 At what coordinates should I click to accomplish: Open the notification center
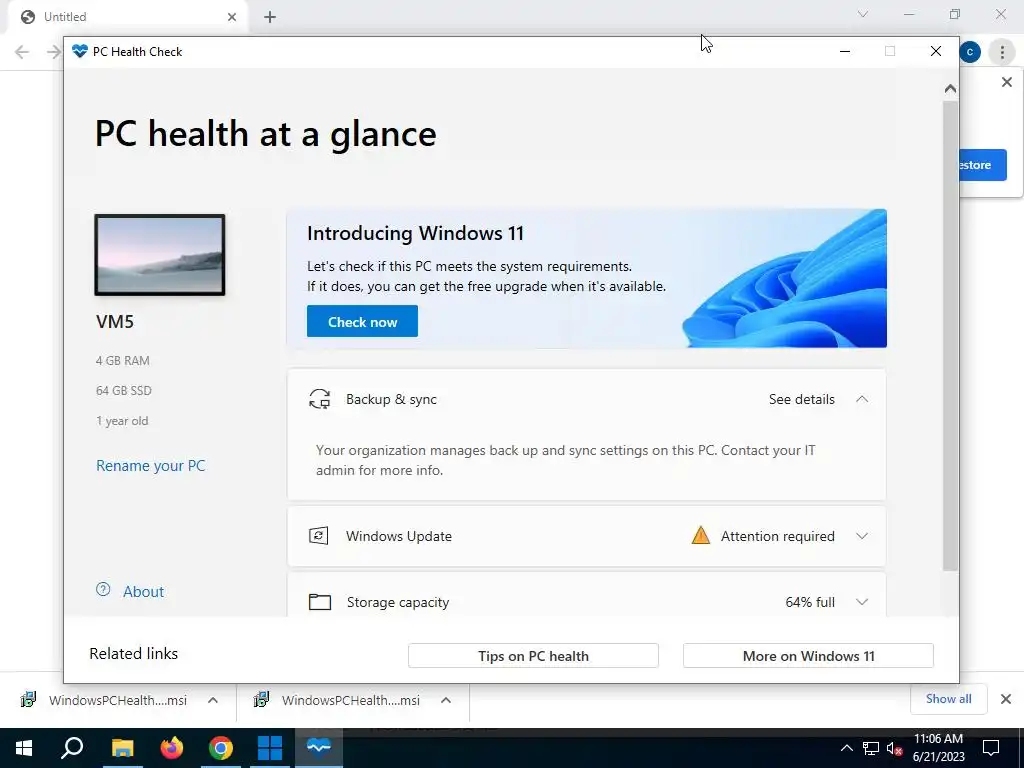(x=991, y=748)
